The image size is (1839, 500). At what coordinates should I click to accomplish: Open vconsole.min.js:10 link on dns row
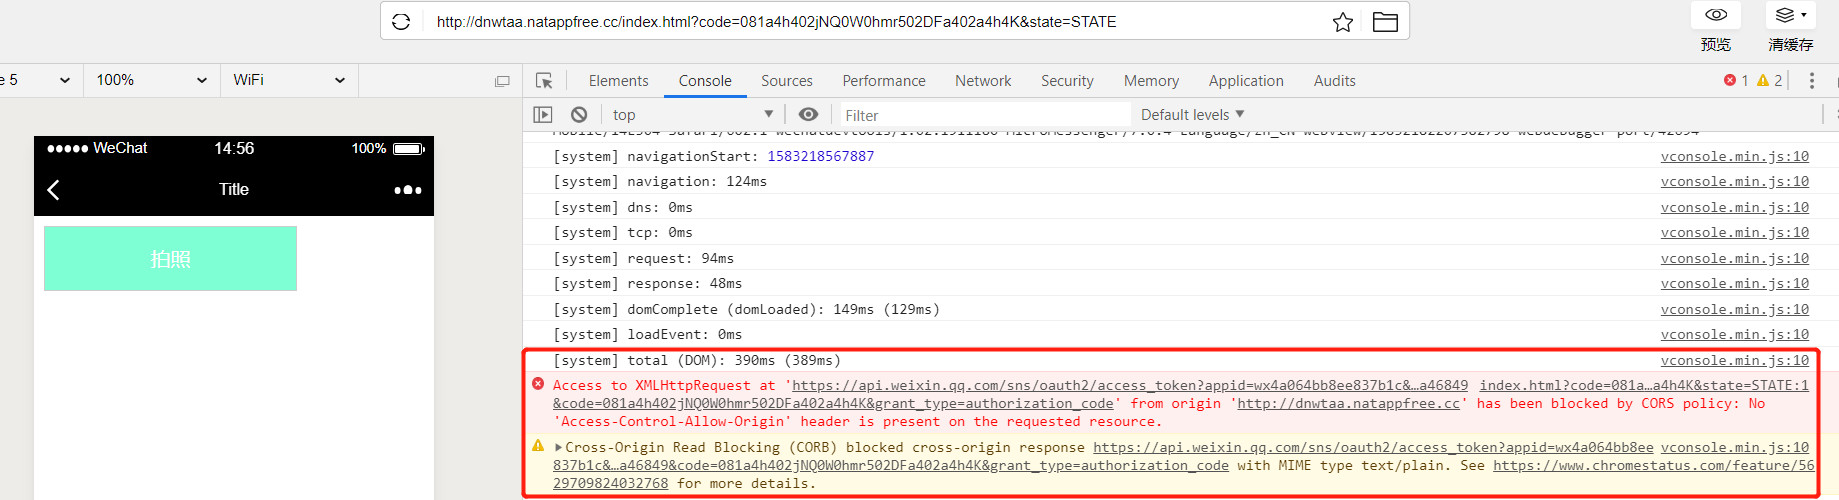pyautogui.click(x=1734, y=207)
